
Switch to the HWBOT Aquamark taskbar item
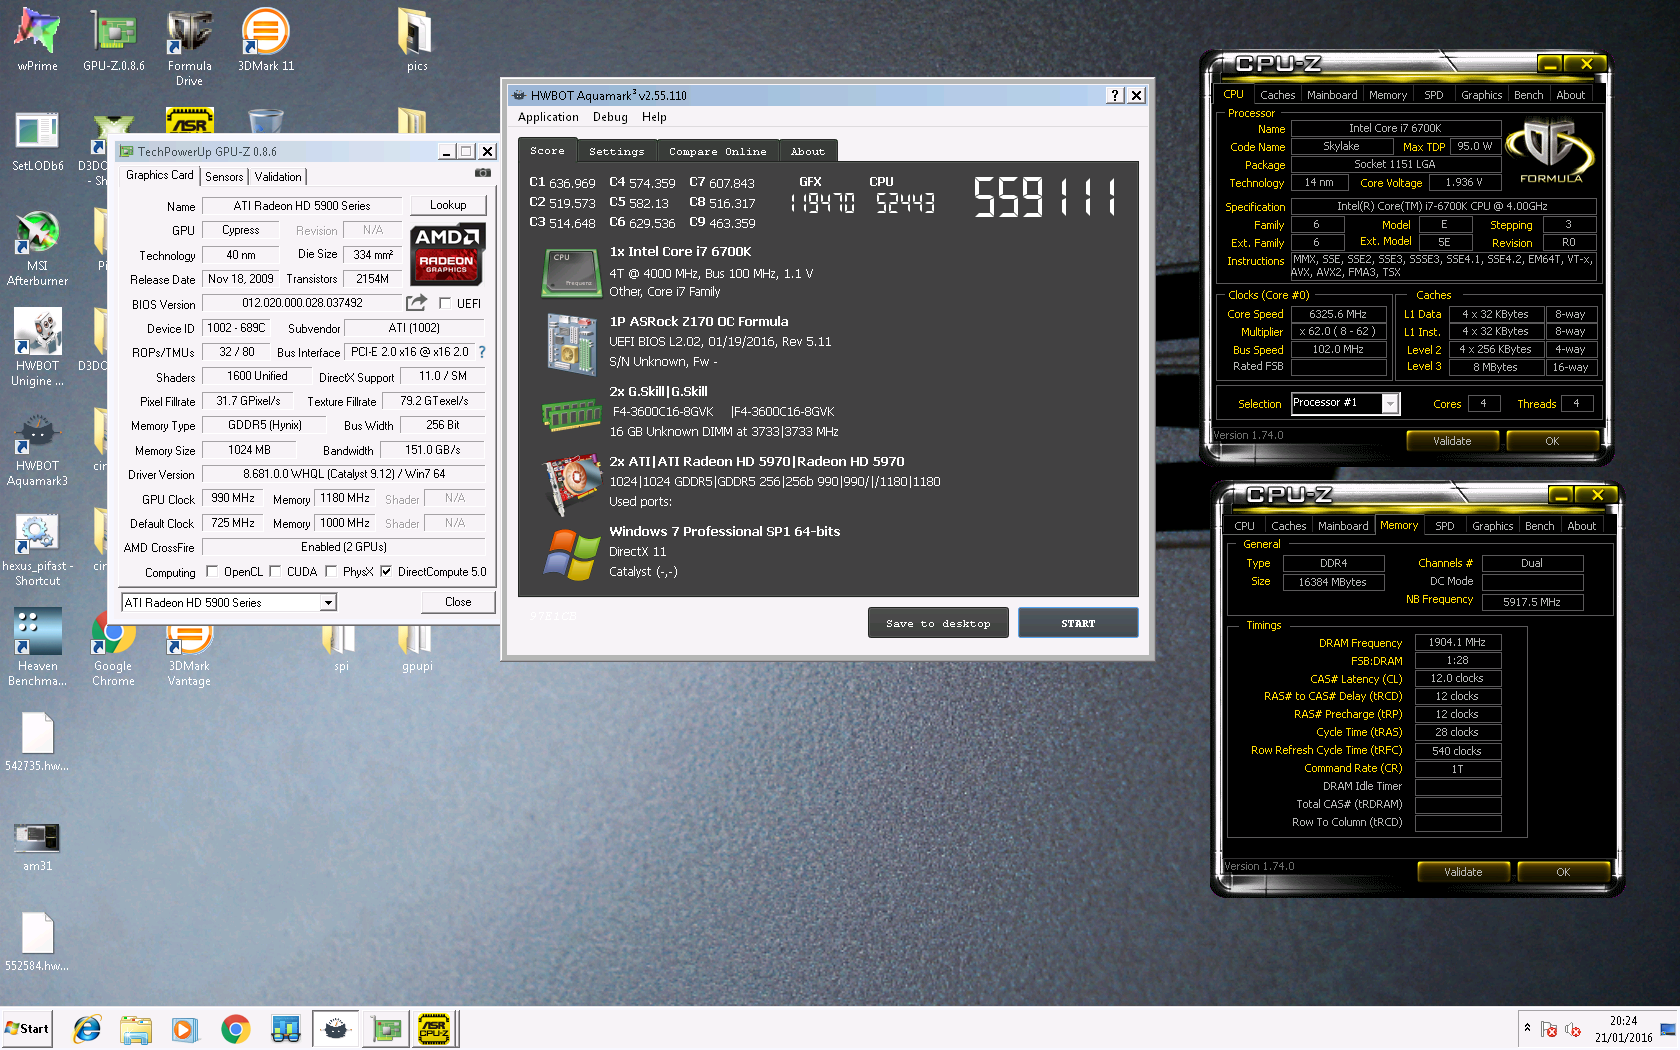(336, 1028)
